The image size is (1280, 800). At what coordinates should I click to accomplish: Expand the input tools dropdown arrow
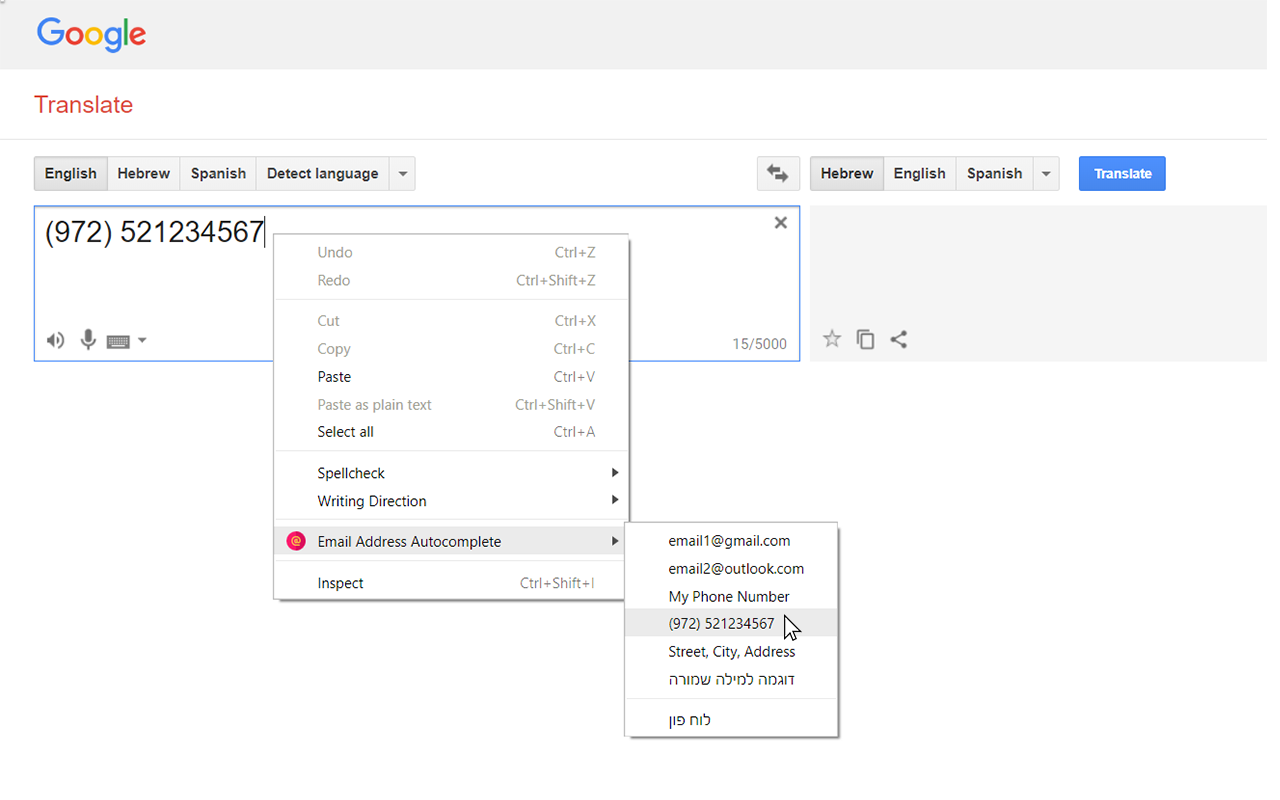[x=142, y=340]
